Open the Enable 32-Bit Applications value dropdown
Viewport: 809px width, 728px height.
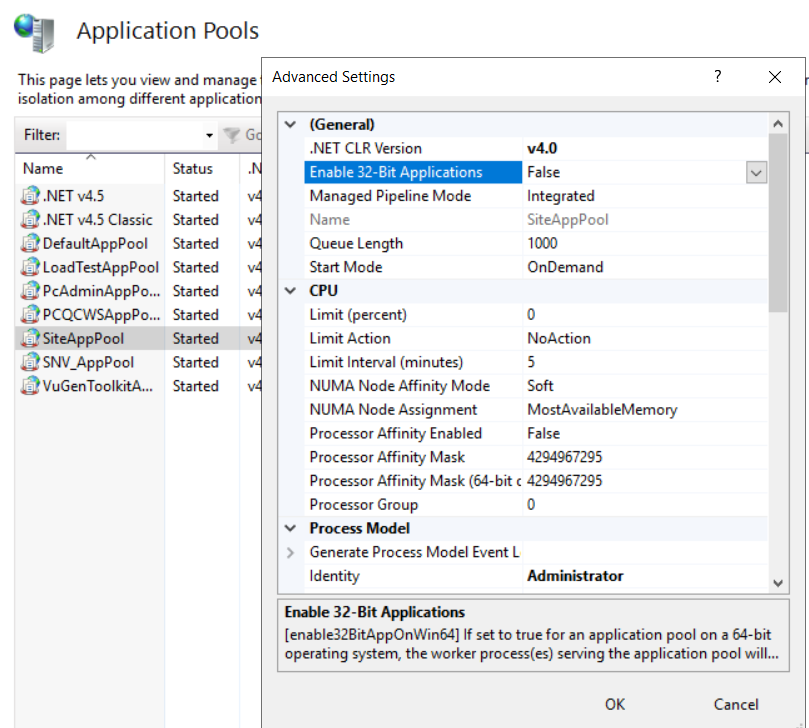[756, 172]
